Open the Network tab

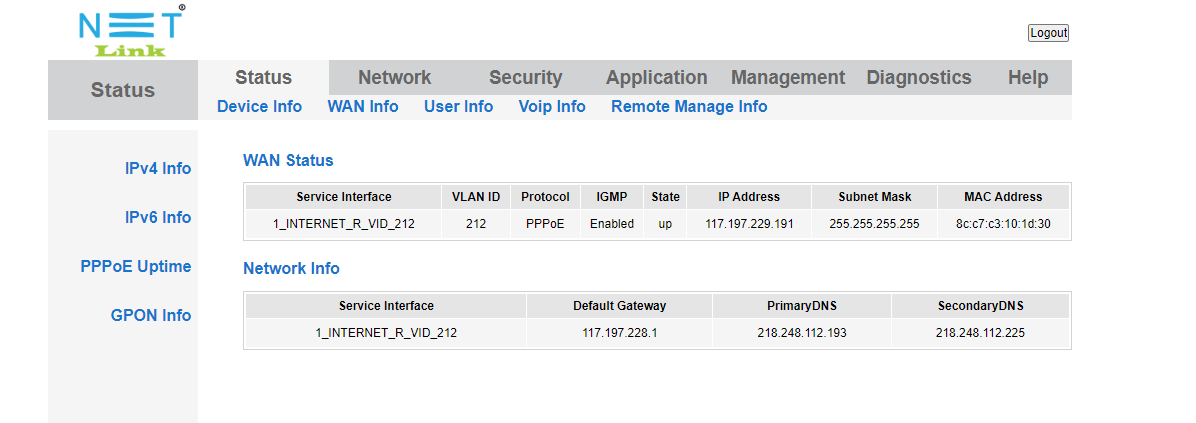(394, 77)
